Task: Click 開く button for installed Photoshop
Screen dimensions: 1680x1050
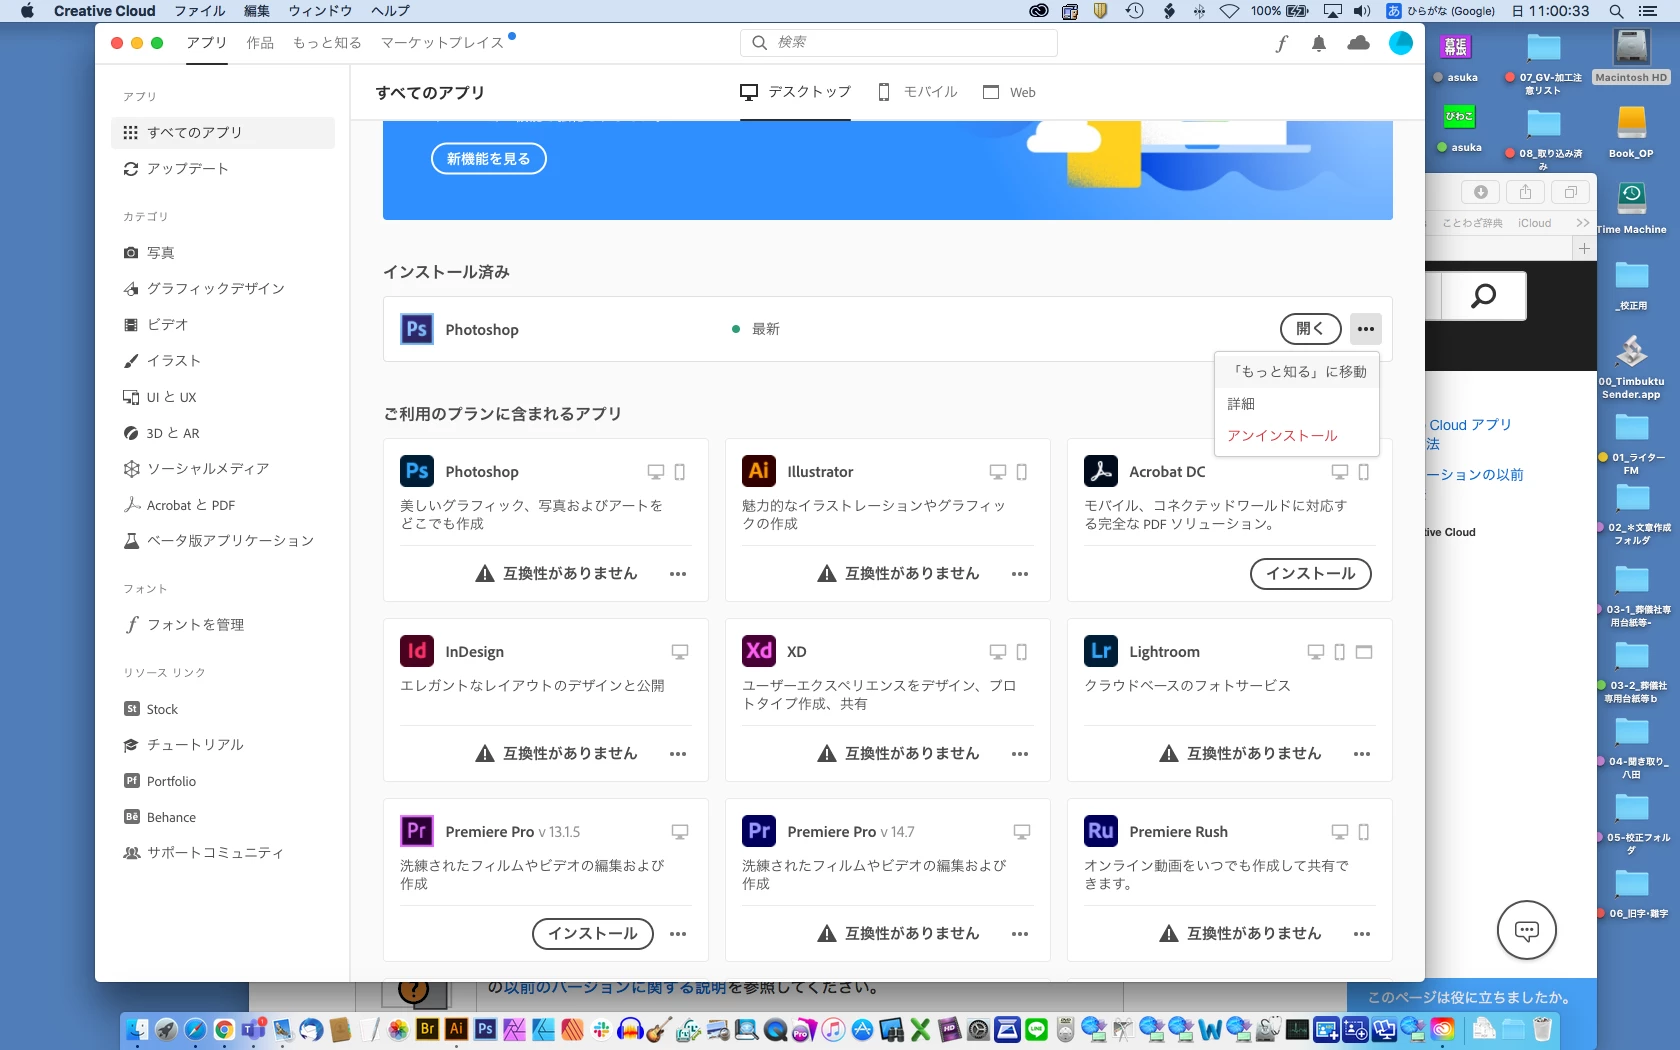Action: click(x=1310, y=329)
